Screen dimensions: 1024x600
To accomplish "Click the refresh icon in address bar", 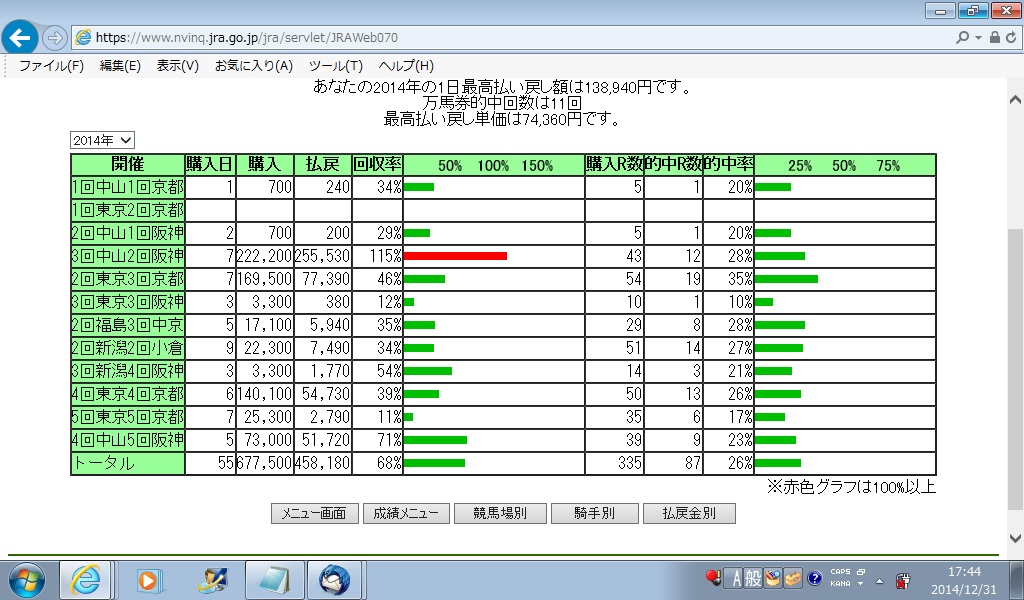I will coord(1010,37).
